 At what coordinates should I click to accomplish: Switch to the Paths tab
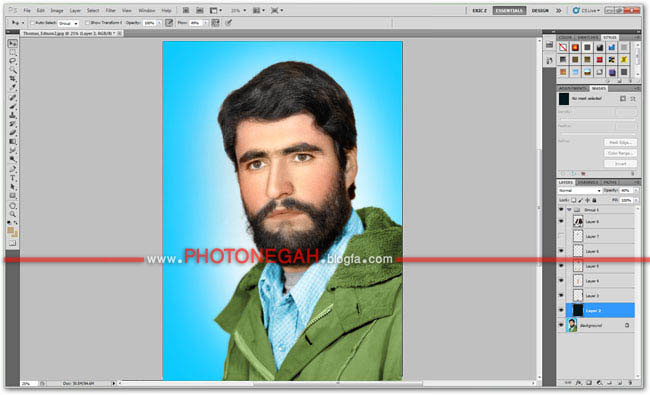(609, 182)
